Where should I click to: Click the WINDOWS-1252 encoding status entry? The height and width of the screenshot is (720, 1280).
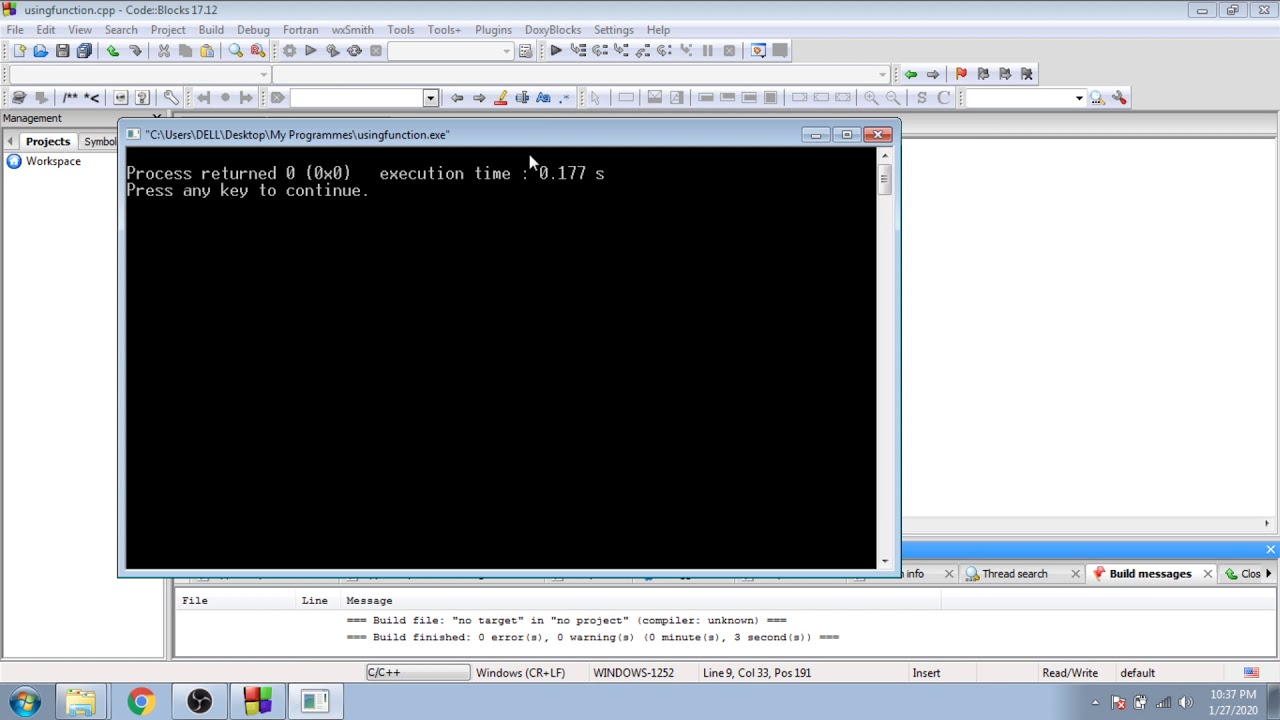(x=633, y=673)
